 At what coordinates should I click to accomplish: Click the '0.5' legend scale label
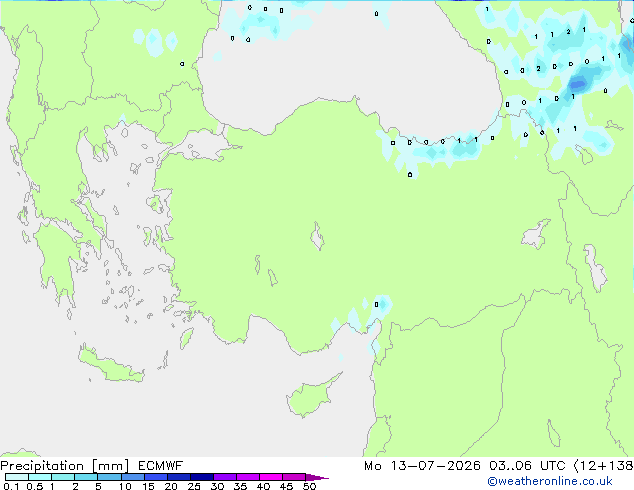pyautogui.click(x=34, y=486)
